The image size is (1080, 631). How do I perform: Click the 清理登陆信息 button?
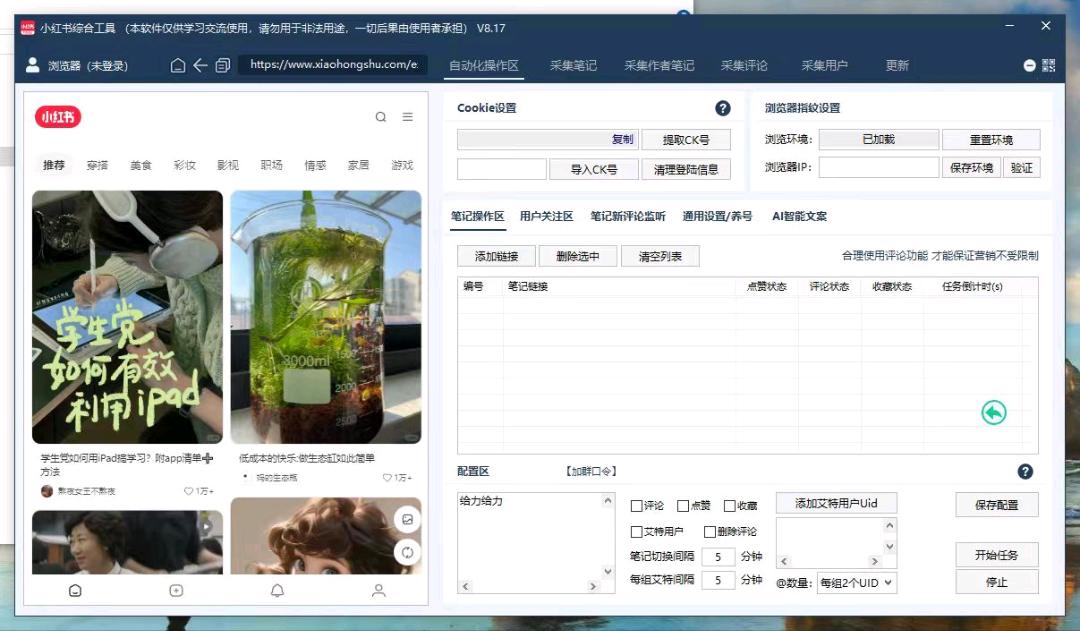click(686, 169)
